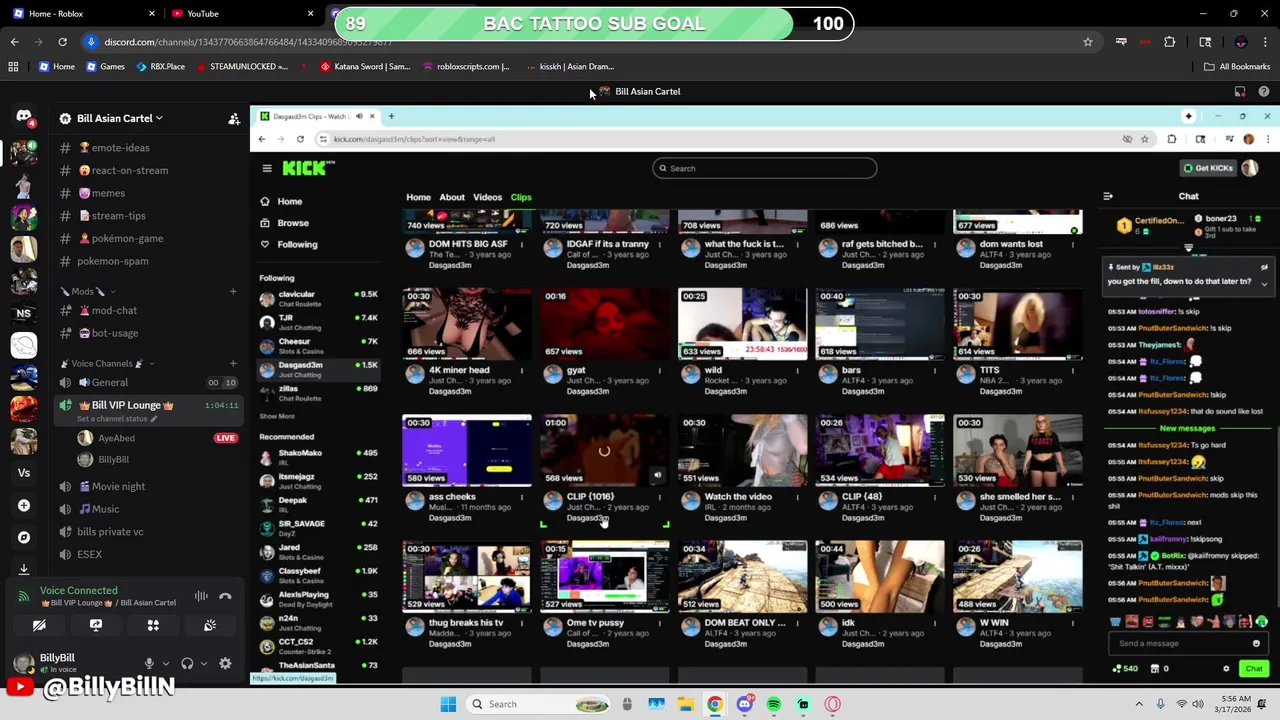Open Spotify from Windows taskbar
This screenshot has height=720, width=1280.
click(x=774, y=704)
